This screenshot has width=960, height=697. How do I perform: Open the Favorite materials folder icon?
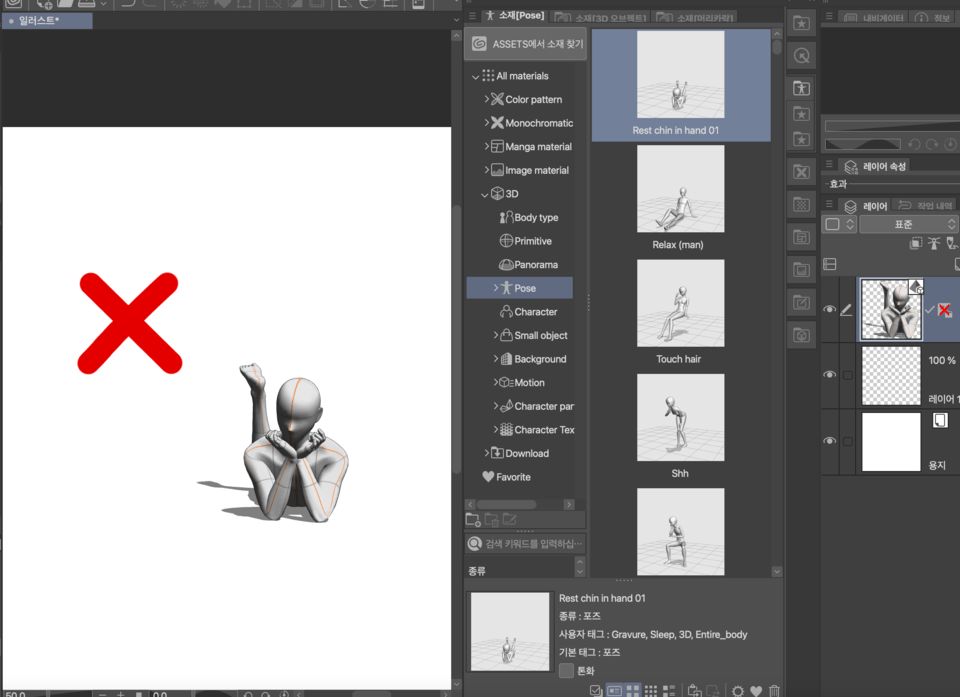(487, 477)
